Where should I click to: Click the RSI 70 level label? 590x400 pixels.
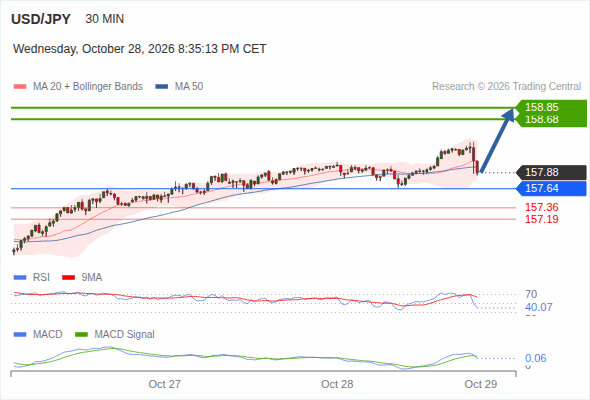(531, 294)
